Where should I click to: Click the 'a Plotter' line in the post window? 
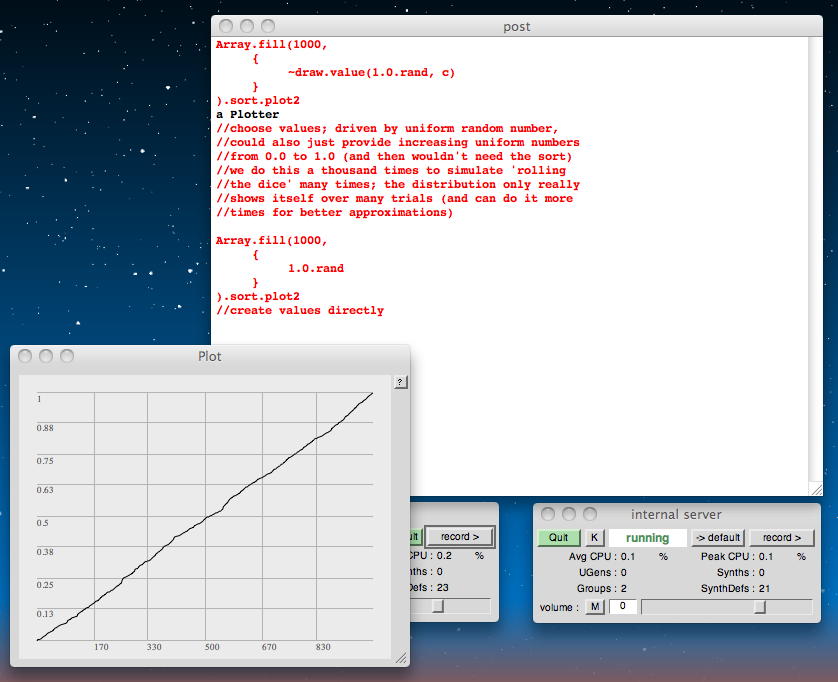[248, 115]
